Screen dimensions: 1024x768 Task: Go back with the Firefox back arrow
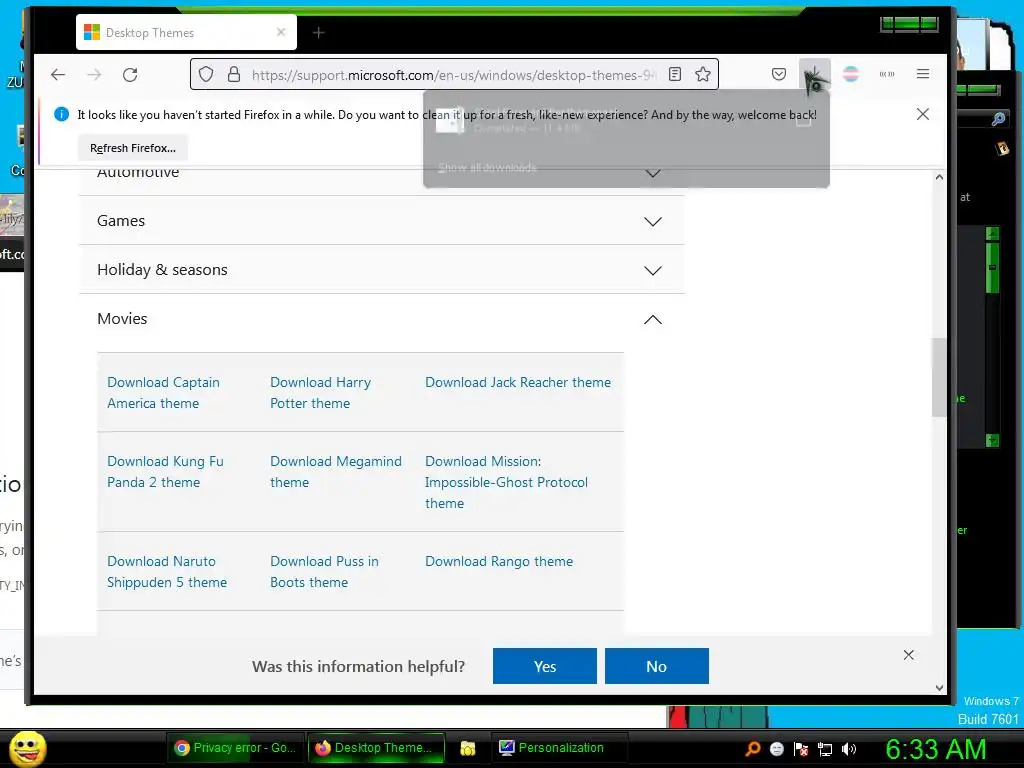[58, 74]
